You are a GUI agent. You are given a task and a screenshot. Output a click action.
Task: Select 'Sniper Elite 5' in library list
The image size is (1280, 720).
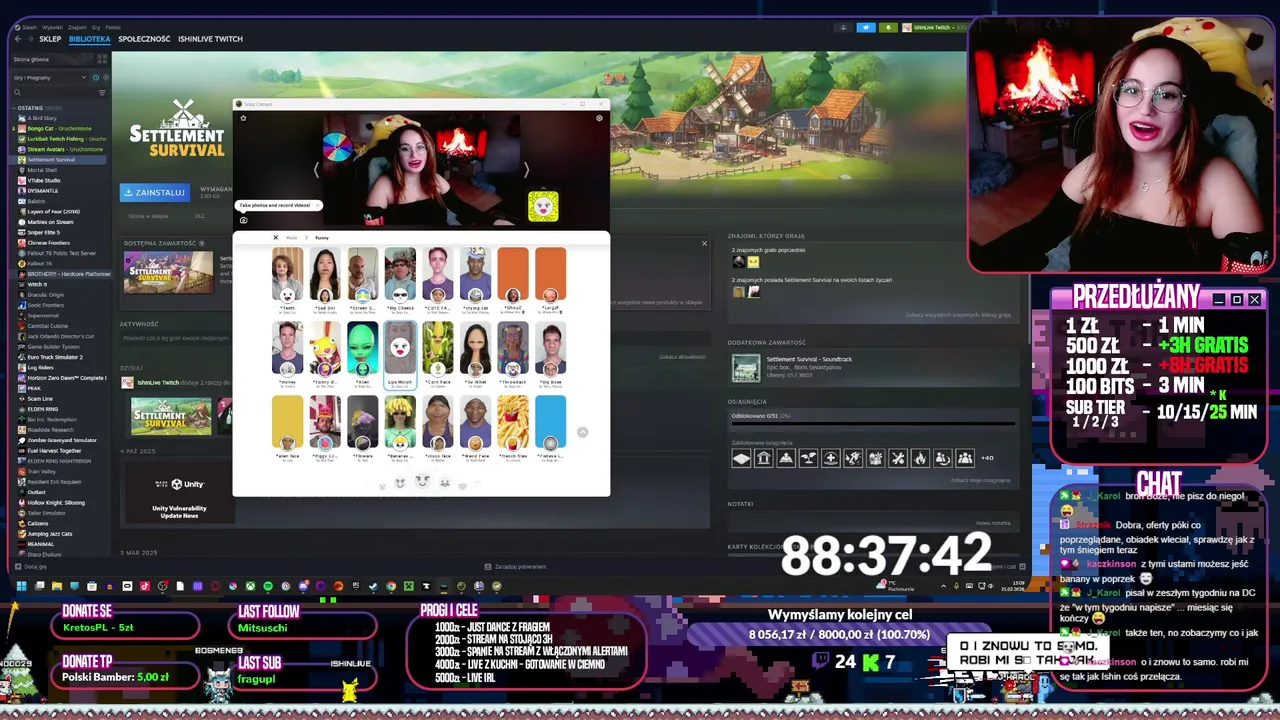[x=44, y=232]
